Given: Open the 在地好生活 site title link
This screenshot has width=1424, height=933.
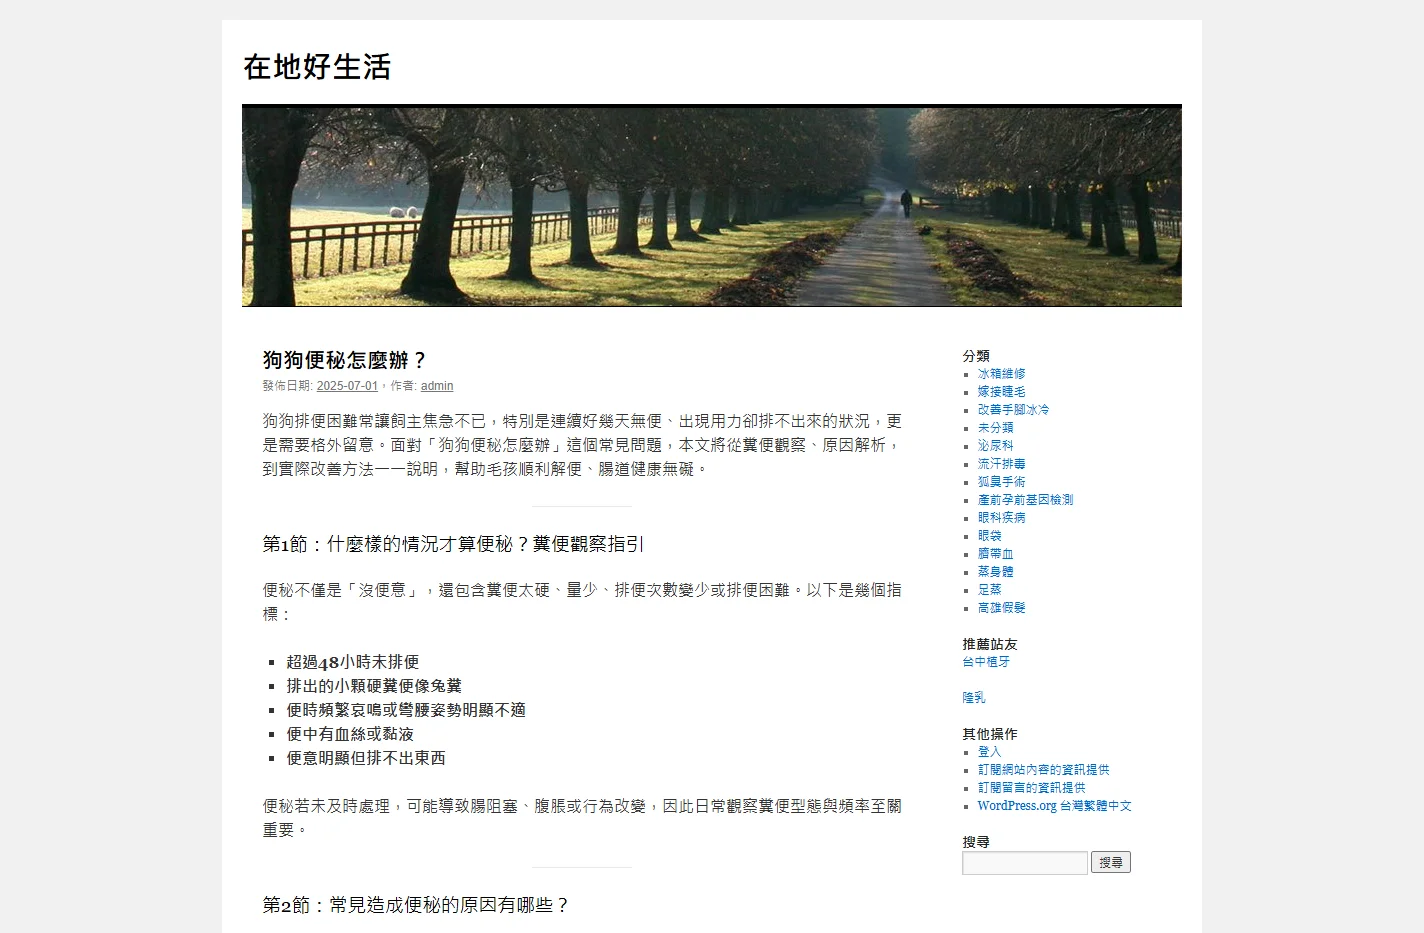Looking at the screenshot, I should tap(317, 67).
